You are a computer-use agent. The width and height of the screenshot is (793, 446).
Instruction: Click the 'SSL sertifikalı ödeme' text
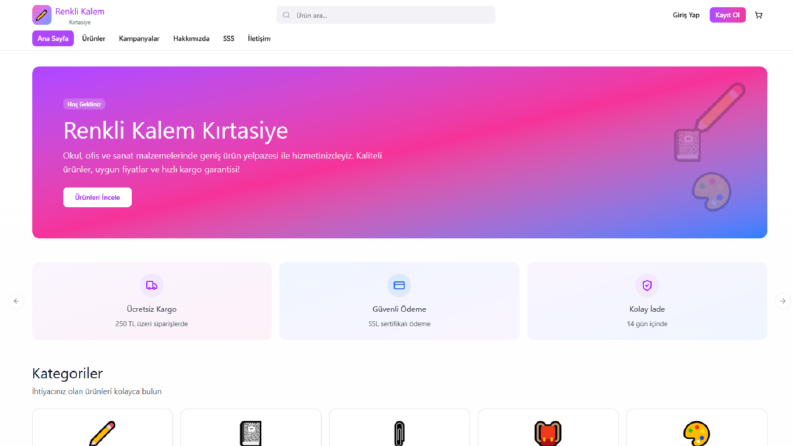click(x=400, y=324)
